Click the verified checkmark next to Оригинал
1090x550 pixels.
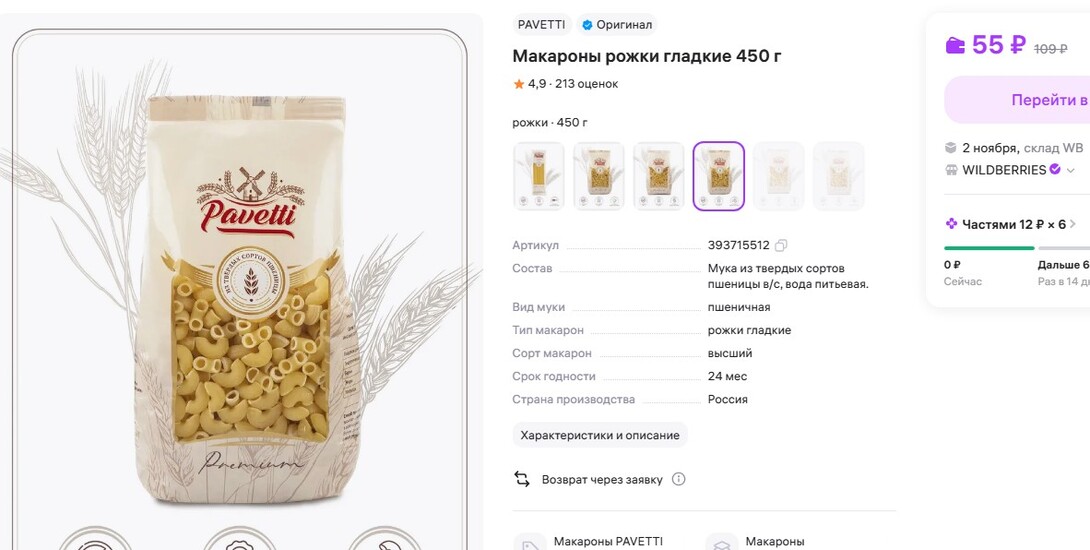click(x=587, y=25)
